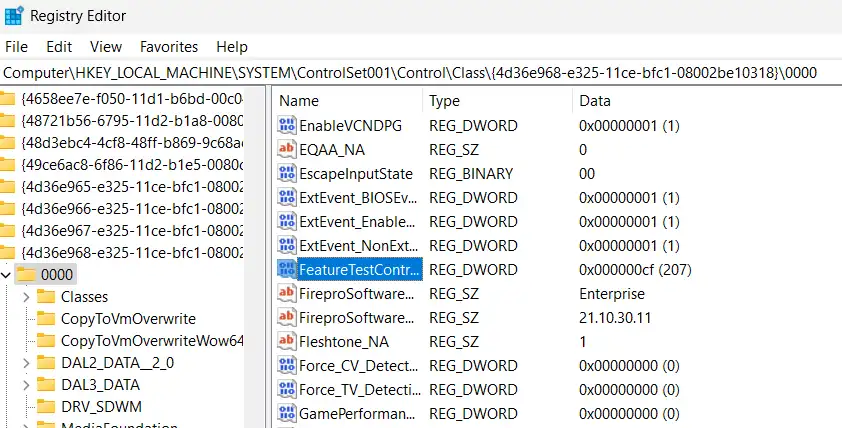Select the {4d36e968-e325-11ce... key
The height and width of the screenshot is (428, 842).
click(132, 253)
